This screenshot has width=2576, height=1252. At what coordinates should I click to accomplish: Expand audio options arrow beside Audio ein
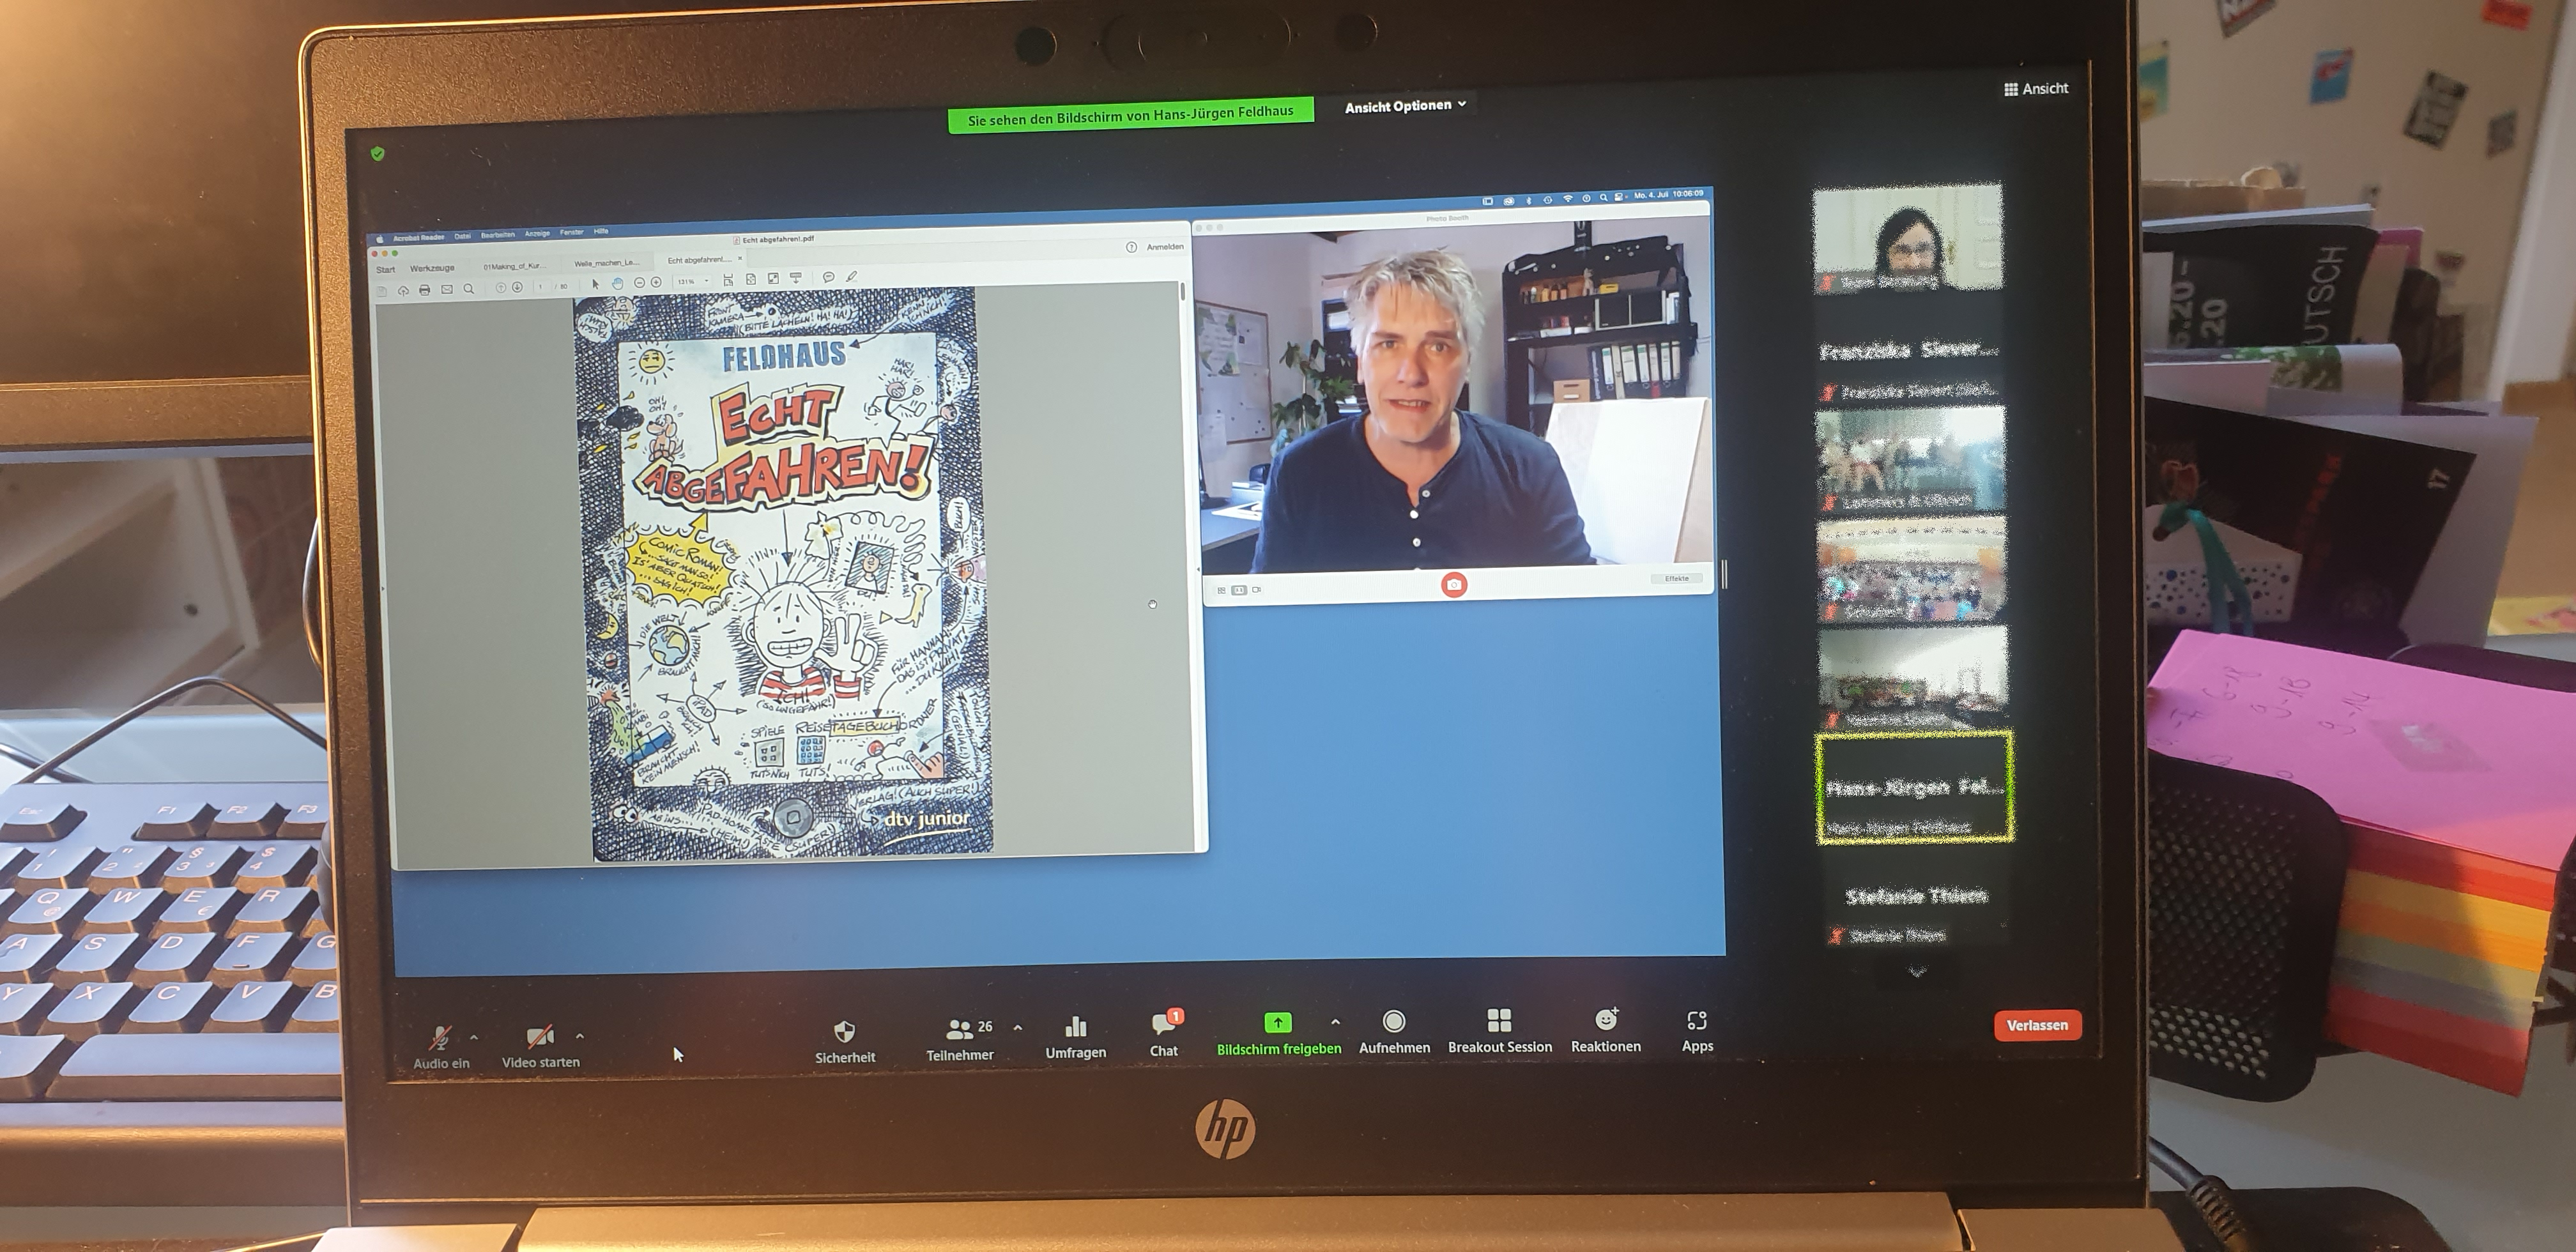coord(474,1038)
